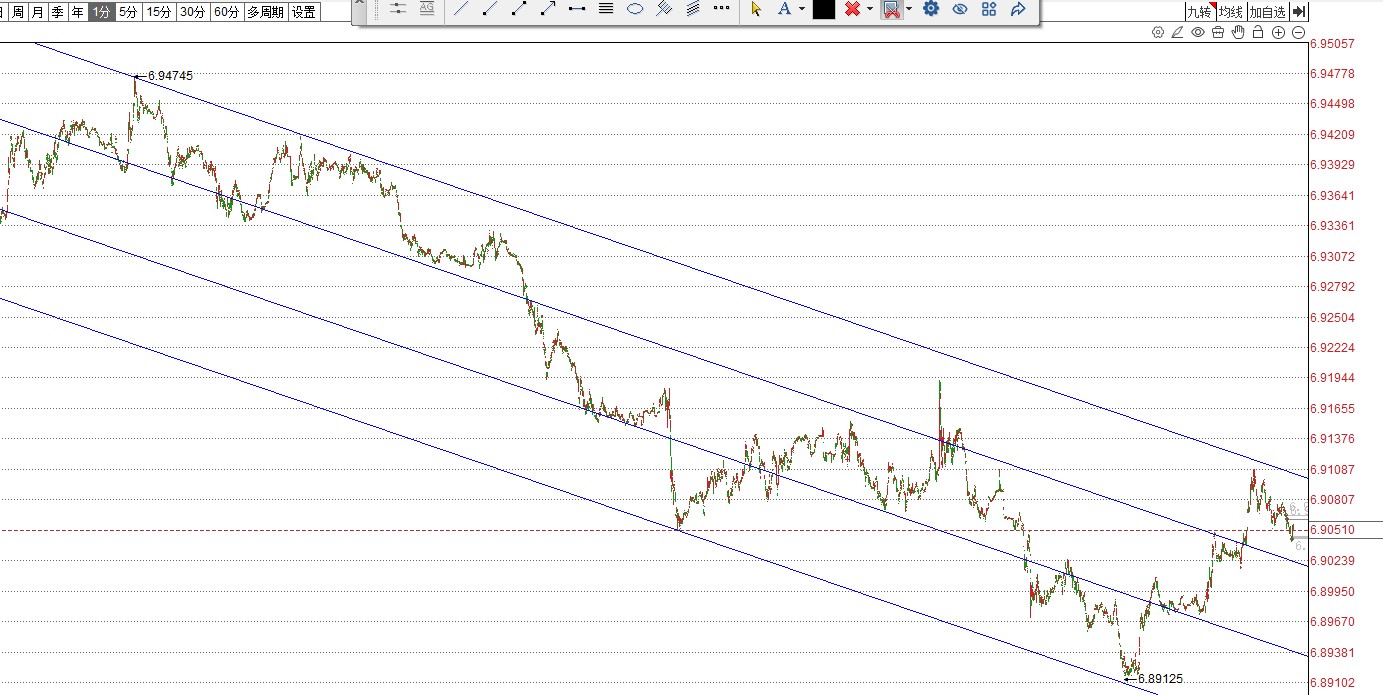Switch to the 5分 period
Viewport: 1383px width, 695px height.
128,12
